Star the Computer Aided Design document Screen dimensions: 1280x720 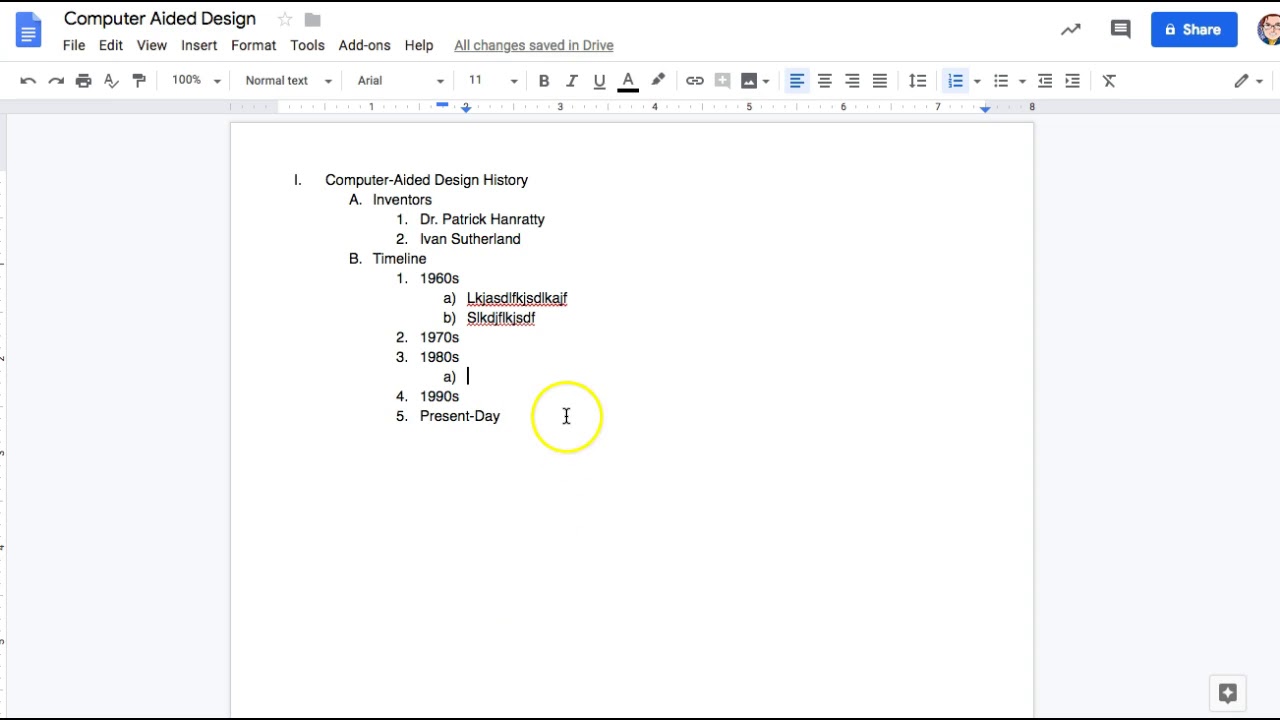coord(285,19)
